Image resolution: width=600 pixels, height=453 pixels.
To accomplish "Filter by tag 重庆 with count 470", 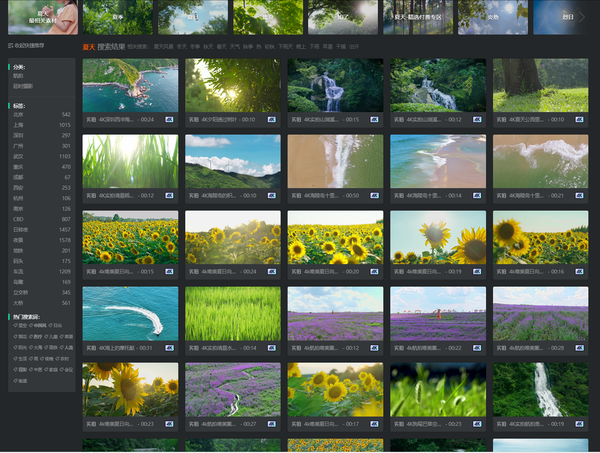I will 42,167.
